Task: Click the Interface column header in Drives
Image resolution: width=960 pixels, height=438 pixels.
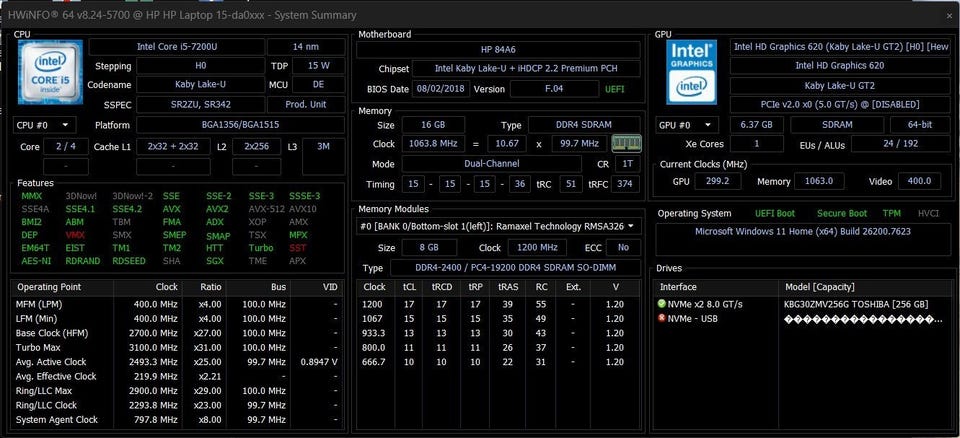Action: (x=682, y=287)
